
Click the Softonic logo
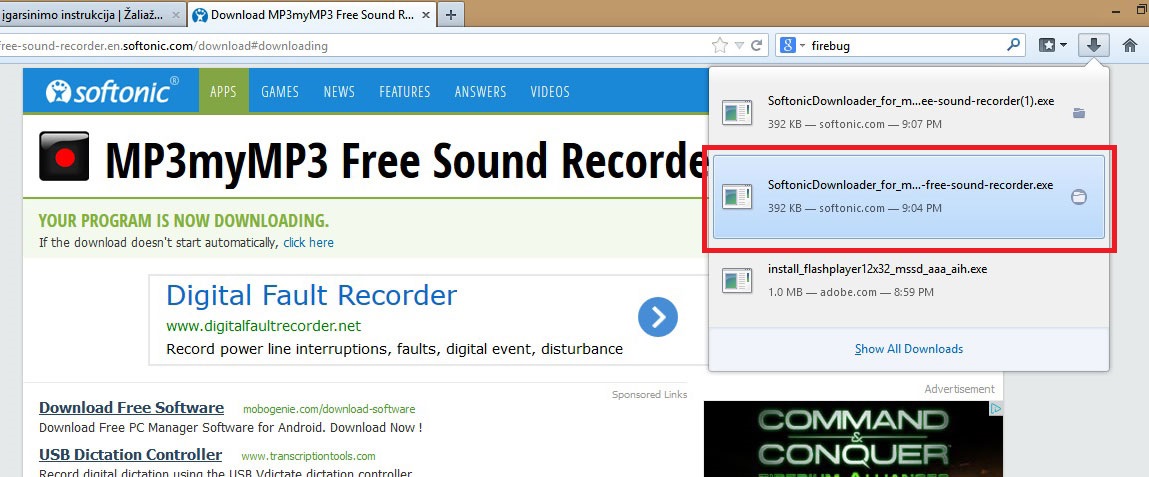coord(112,91)
